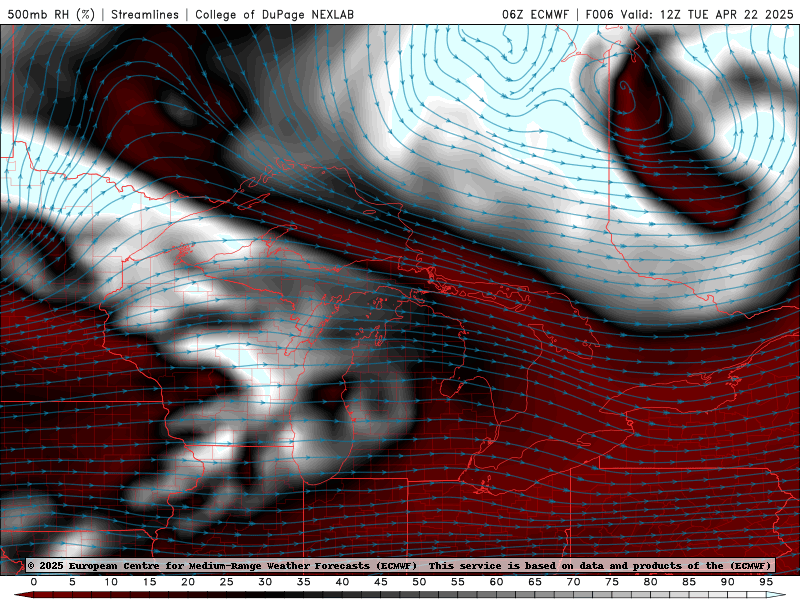800x600 pixels.
Task: Click the '20' tick on color scale
Action: (x=188, y=582)
